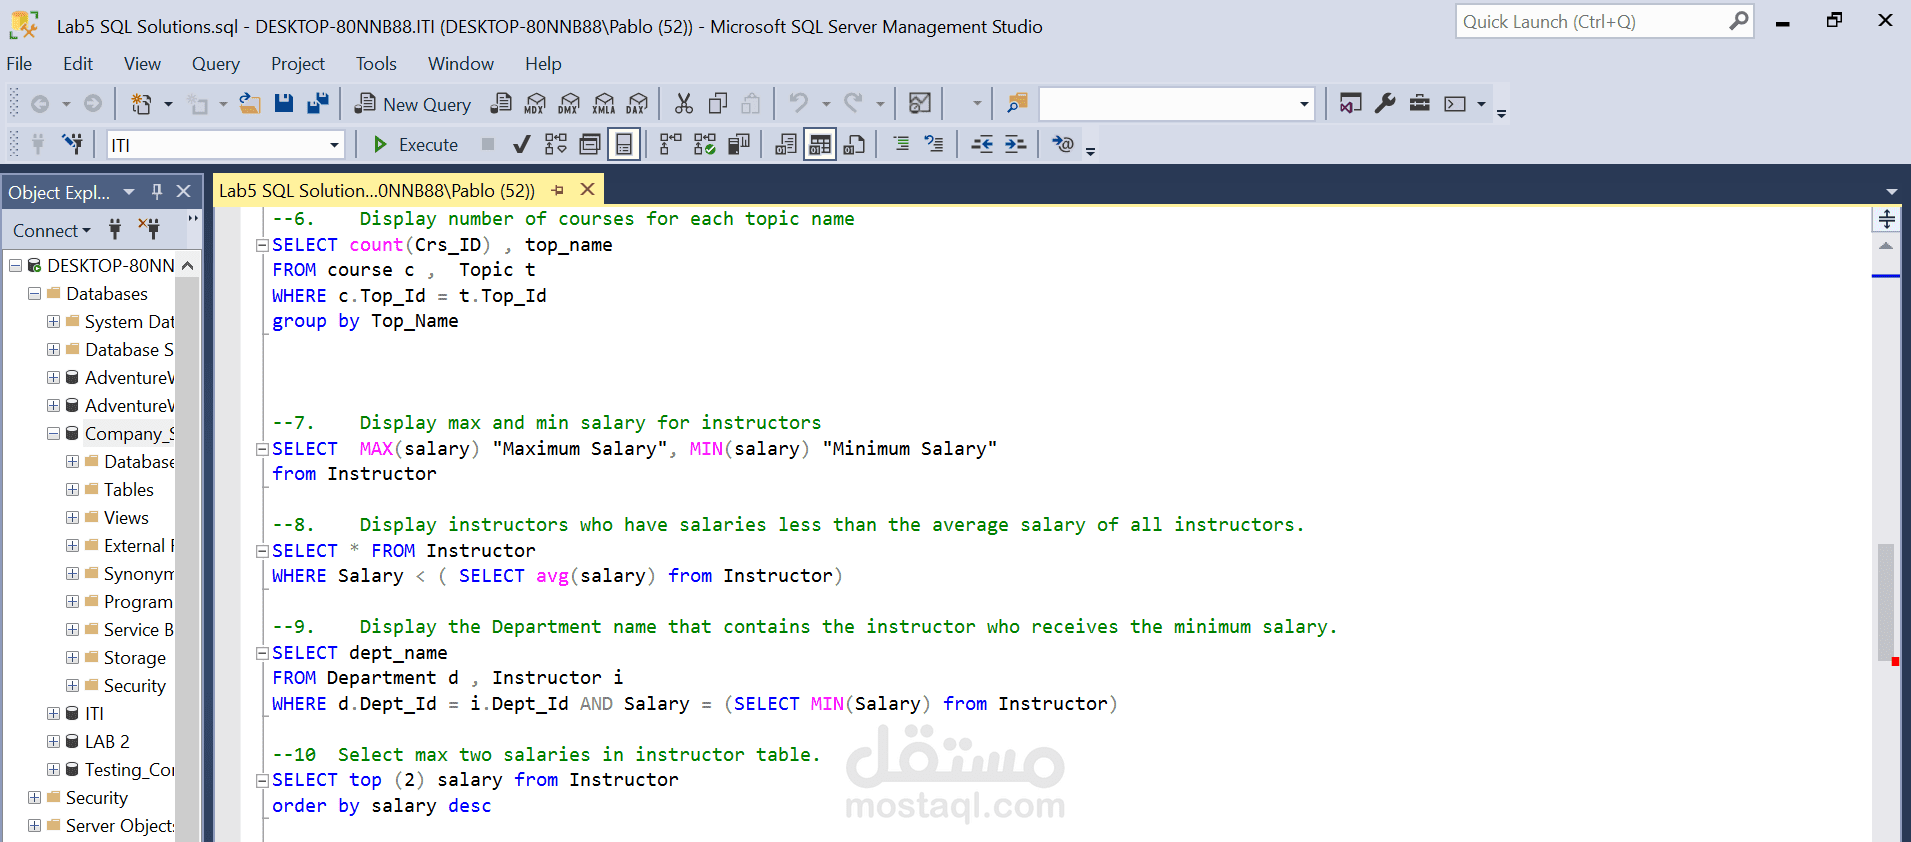Select the Server Objects folder
This screenshot has width=1911, height=842.
pos(119,826)
